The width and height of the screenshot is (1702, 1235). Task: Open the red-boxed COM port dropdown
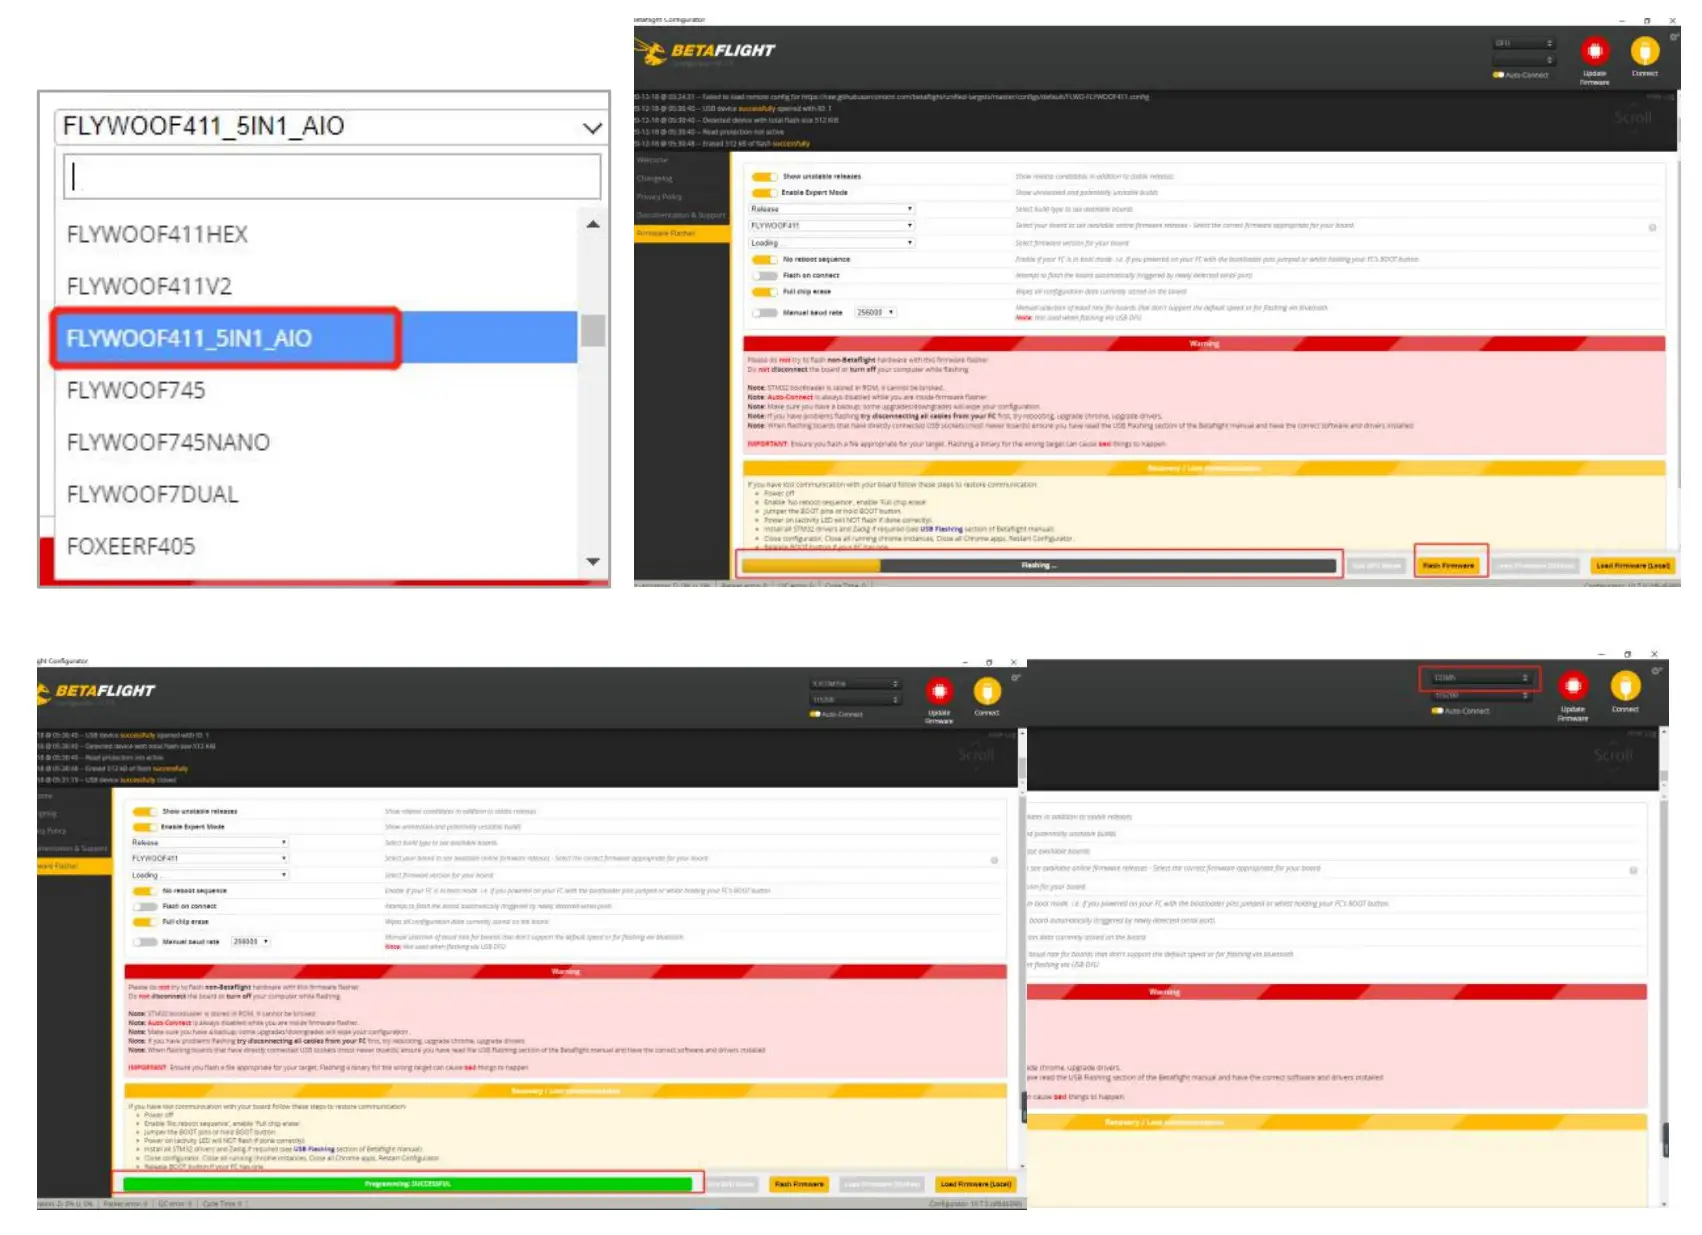pos(1481,678)
